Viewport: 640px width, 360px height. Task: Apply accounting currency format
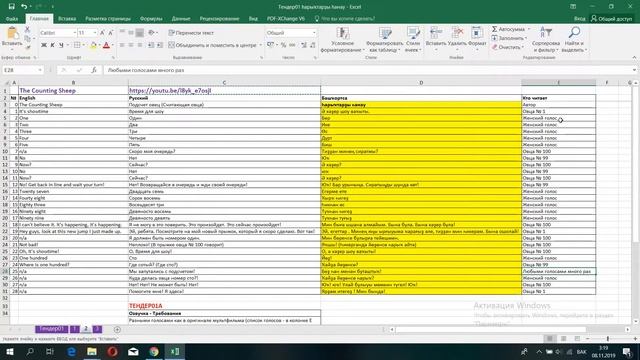tap(270, 45)
